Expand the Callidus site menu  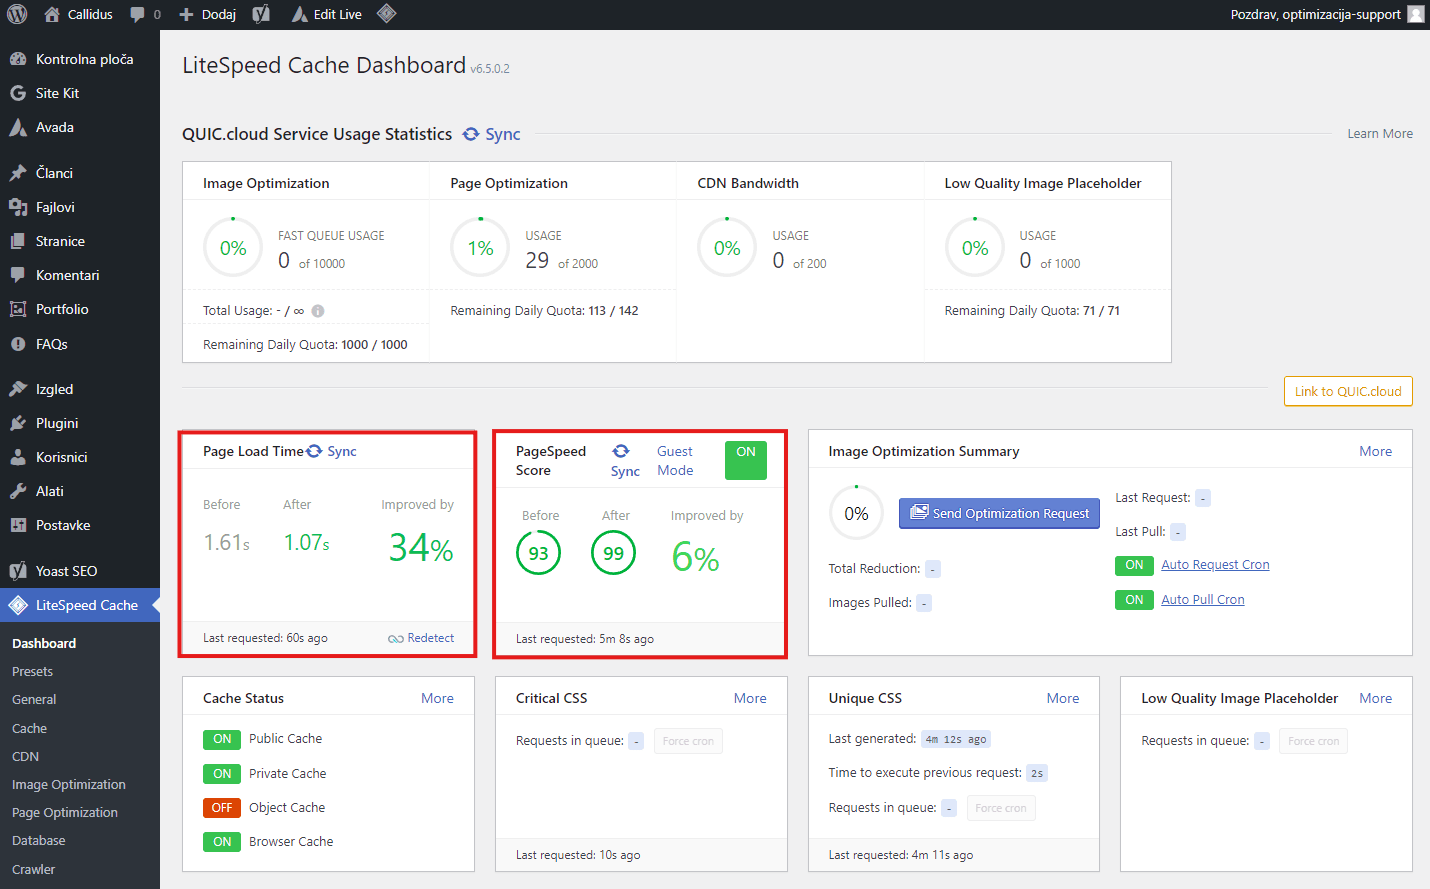pyautogui.click(x=79, y=14)
